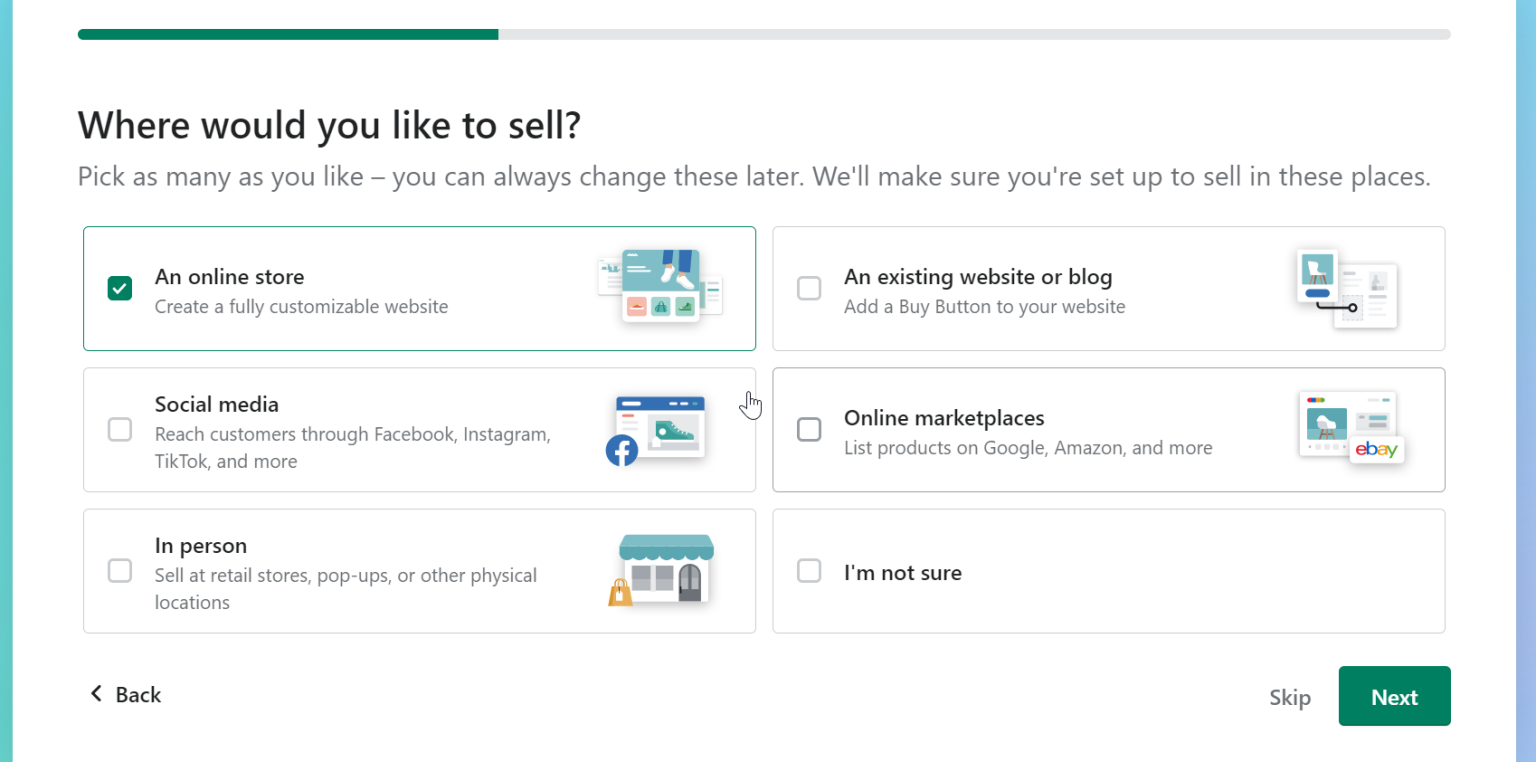Click the green progress bar
Image resolution: width=1536 pixels, height=762 pixels.
[290, 33]
